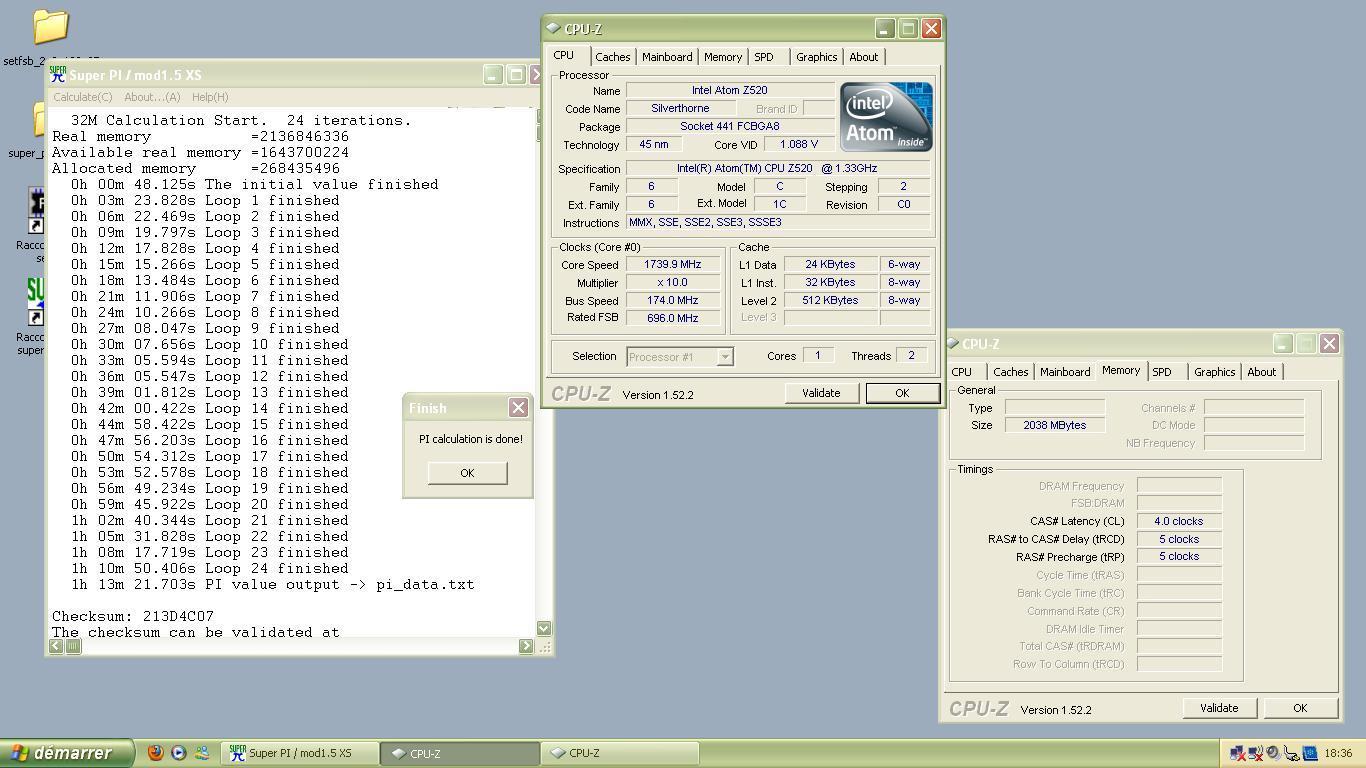1366x768 pixels.
Task: Click the Level 2 512 KBytes cache field
Action: [830, 300]
